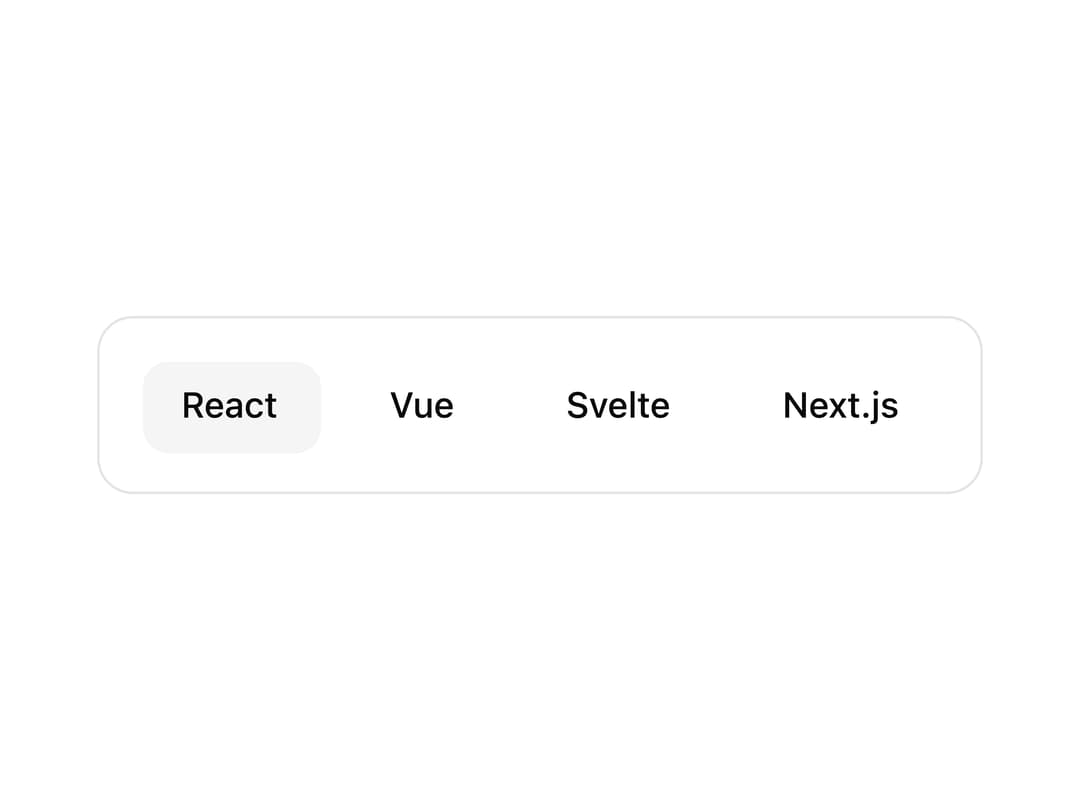Pick Vue in the framework selector
Image resolution: width=1080 pixels, height=810 pixels.
[x=422, y=407]
